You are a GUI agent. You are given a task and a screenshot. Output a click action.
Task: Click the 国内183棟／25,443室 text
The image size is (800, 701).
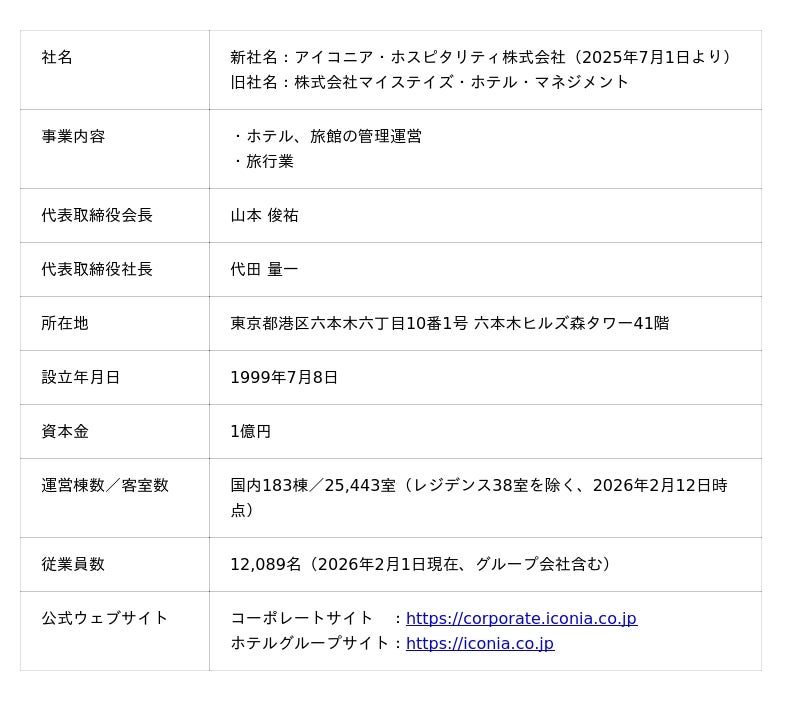coord(313,486)
